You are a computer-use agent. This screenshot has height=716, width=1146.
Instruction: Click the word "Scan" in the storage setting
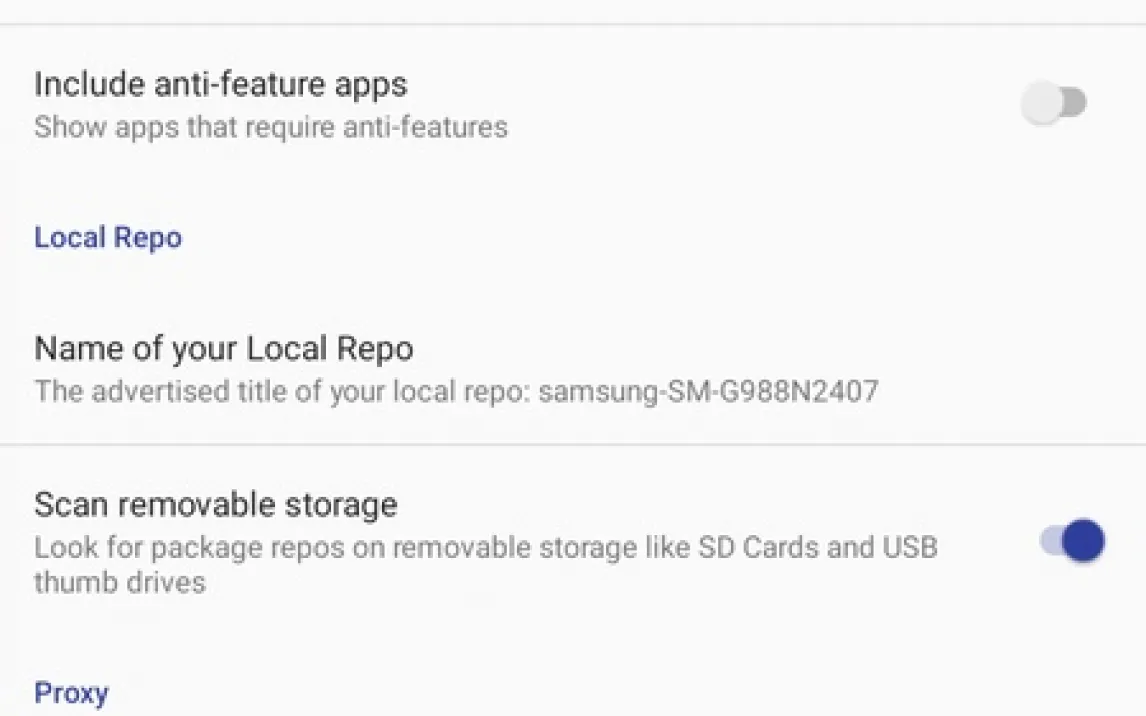[66, 504]
